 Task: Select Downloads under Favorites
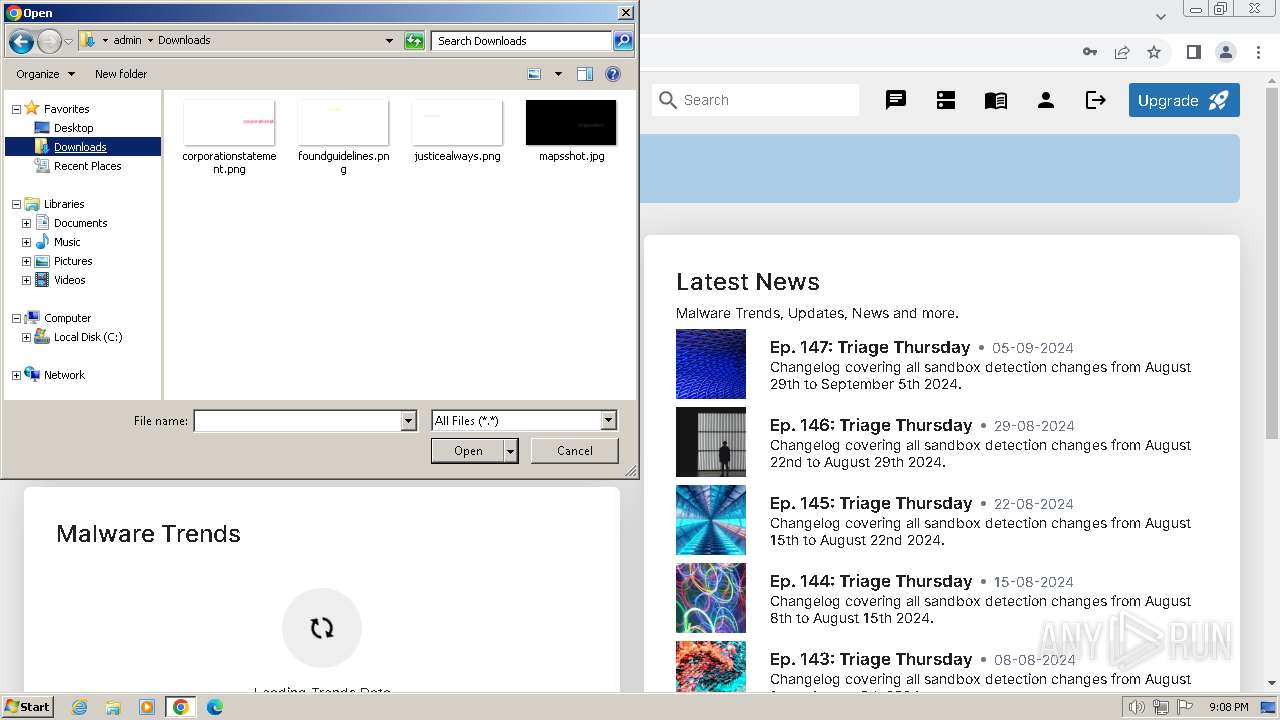point(80,147)
